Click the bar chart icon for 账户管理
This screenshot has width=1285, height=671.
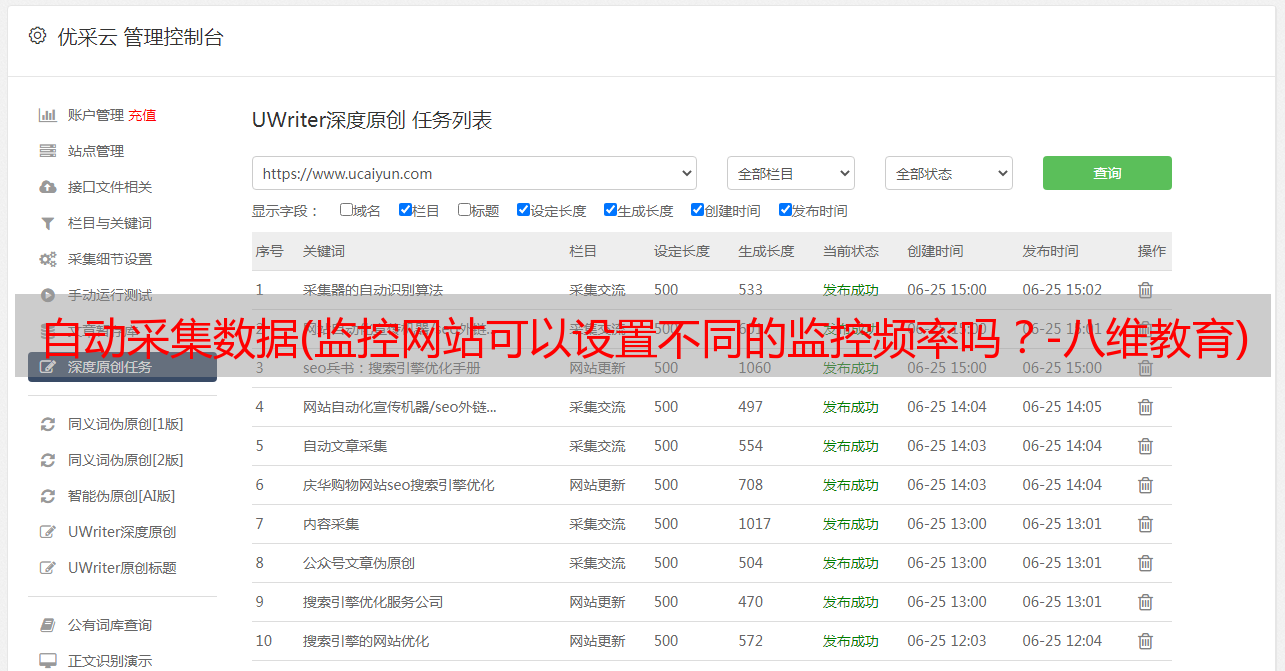point(47,115)
